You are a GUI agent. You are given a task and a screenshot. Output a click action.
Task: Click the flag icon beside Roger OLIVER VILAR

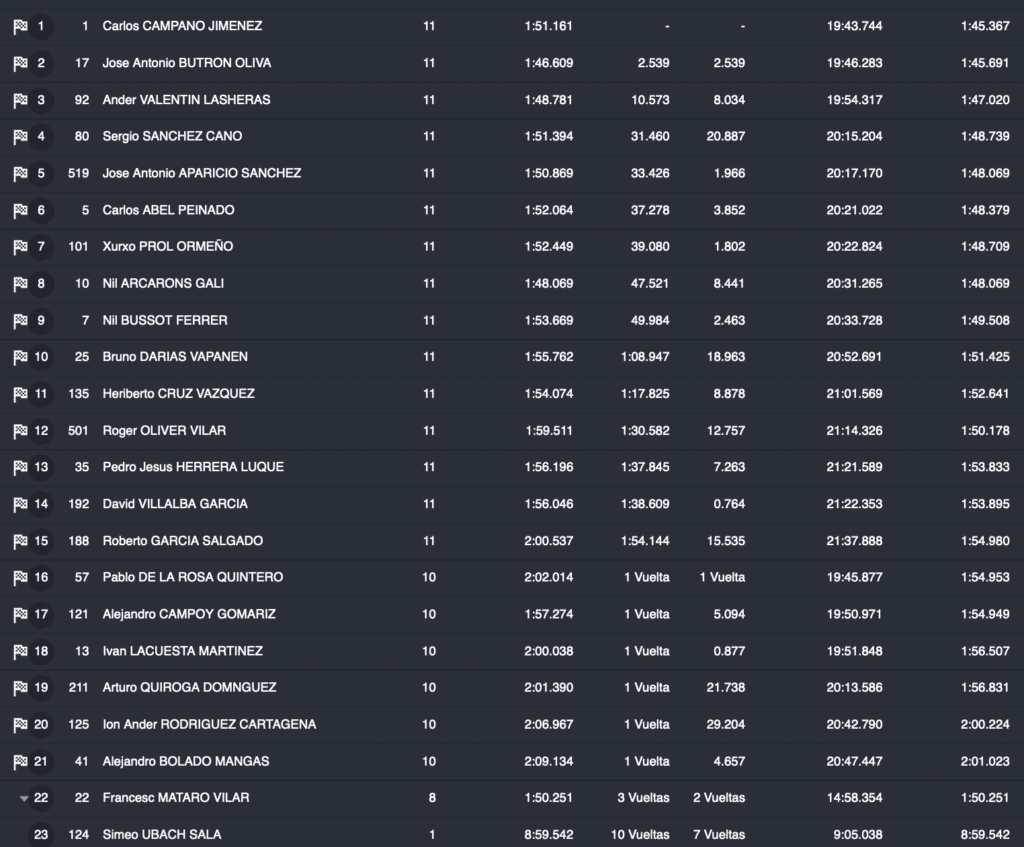coord(20,431)
